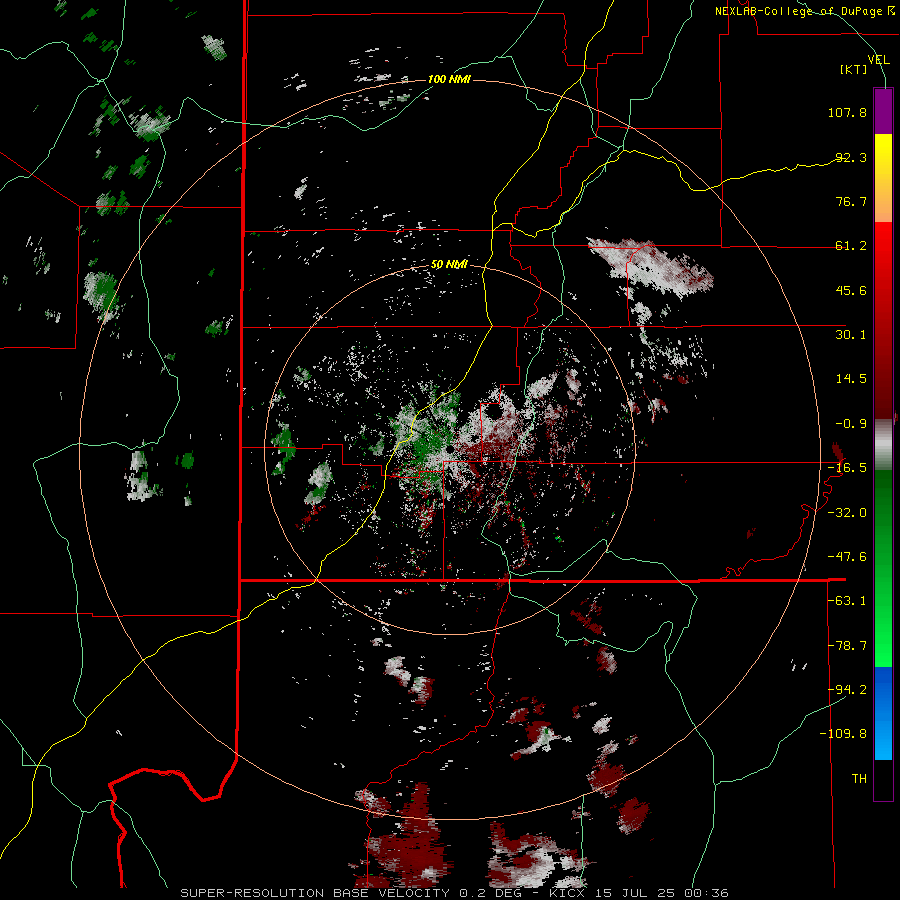Click the 30.1 velocity scale value
Screen dimensions: 900x900
851,335
